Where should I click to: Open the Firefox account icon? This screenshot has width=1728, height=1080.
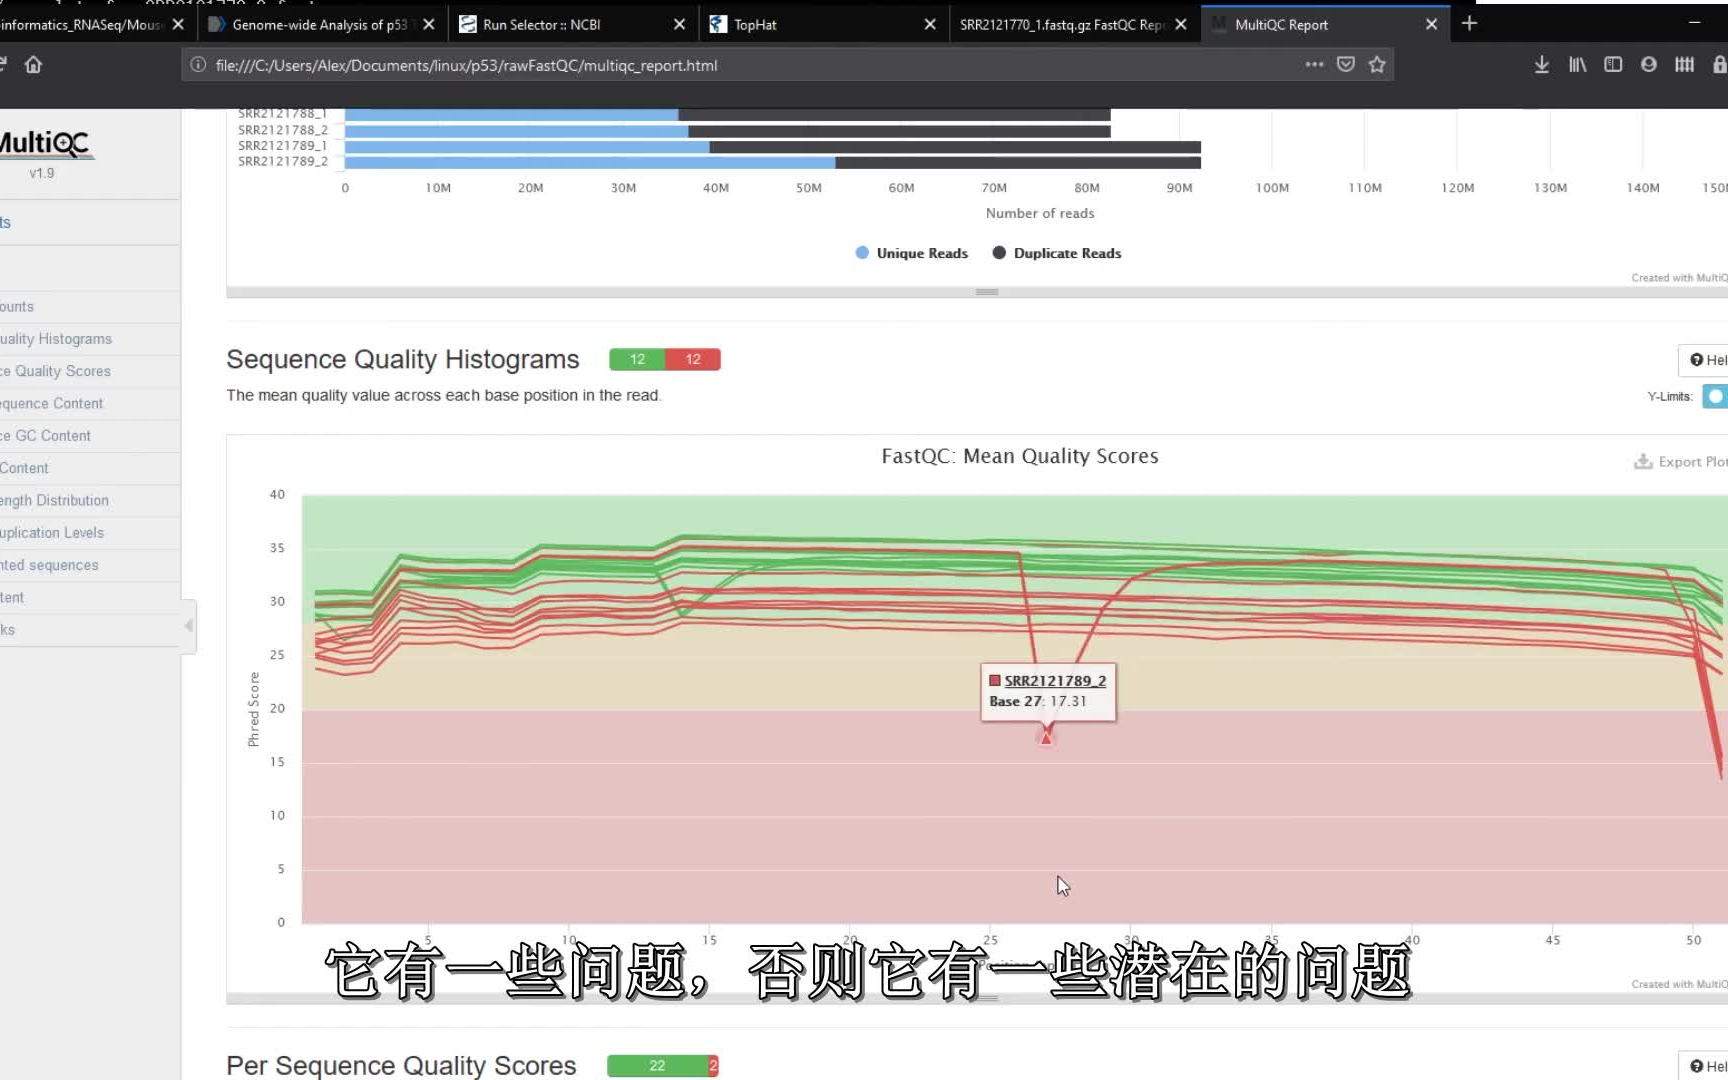tap(1648, 64)
